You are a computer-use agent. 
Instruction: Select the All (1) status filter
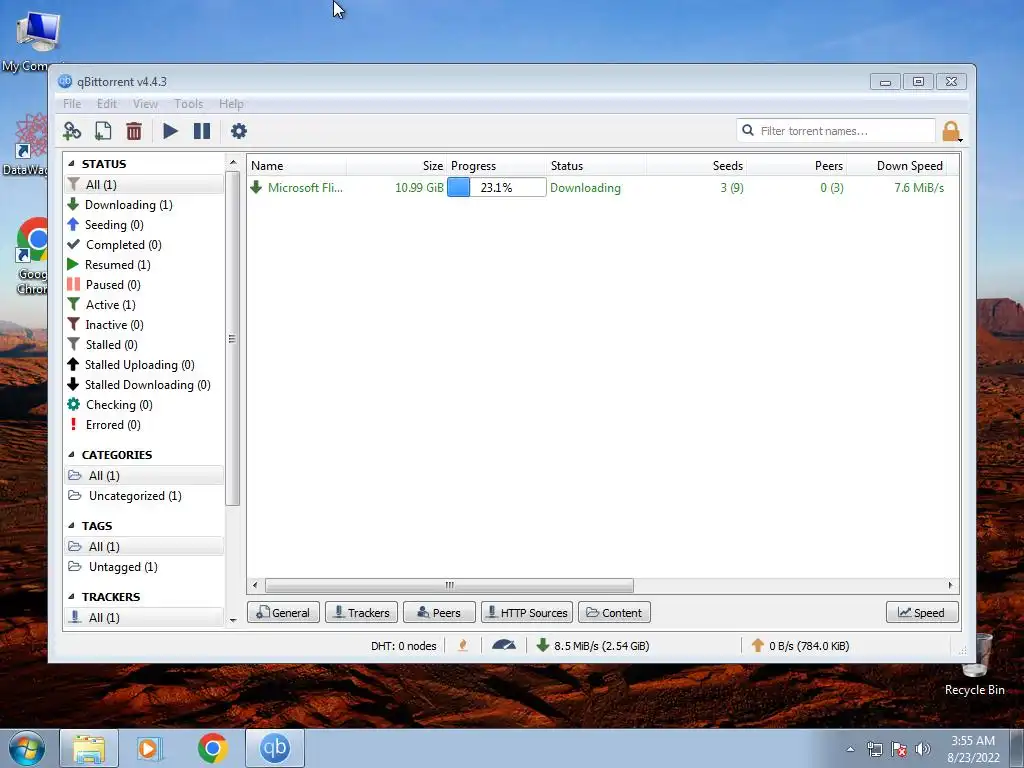pos(144,185)
